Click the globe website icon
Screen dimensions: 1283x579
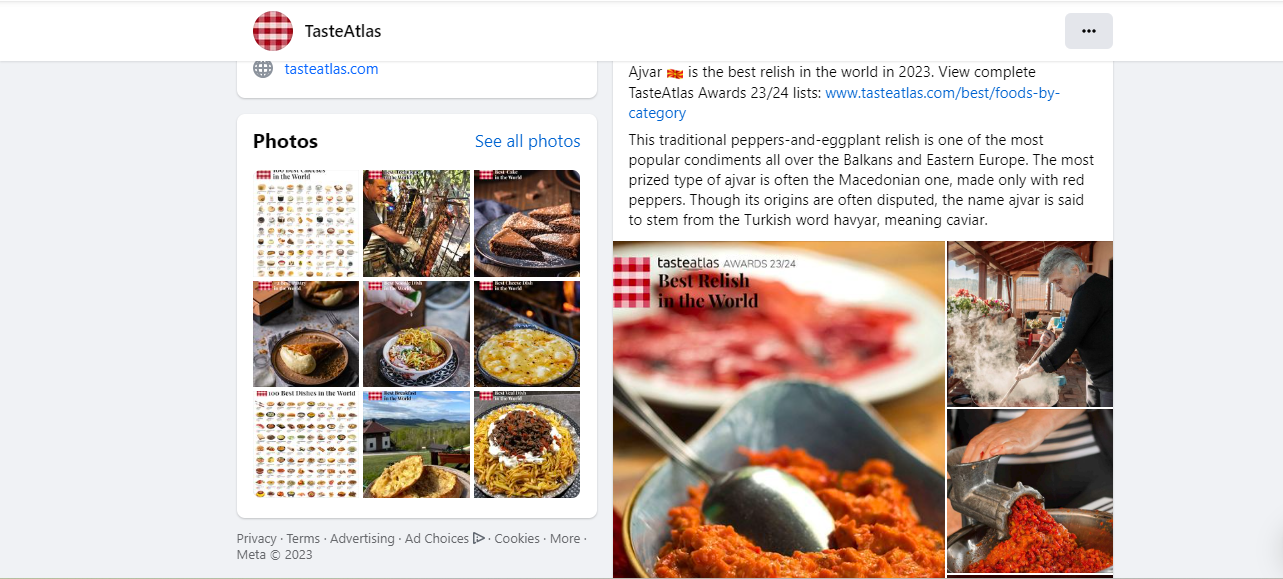[263, 69]
